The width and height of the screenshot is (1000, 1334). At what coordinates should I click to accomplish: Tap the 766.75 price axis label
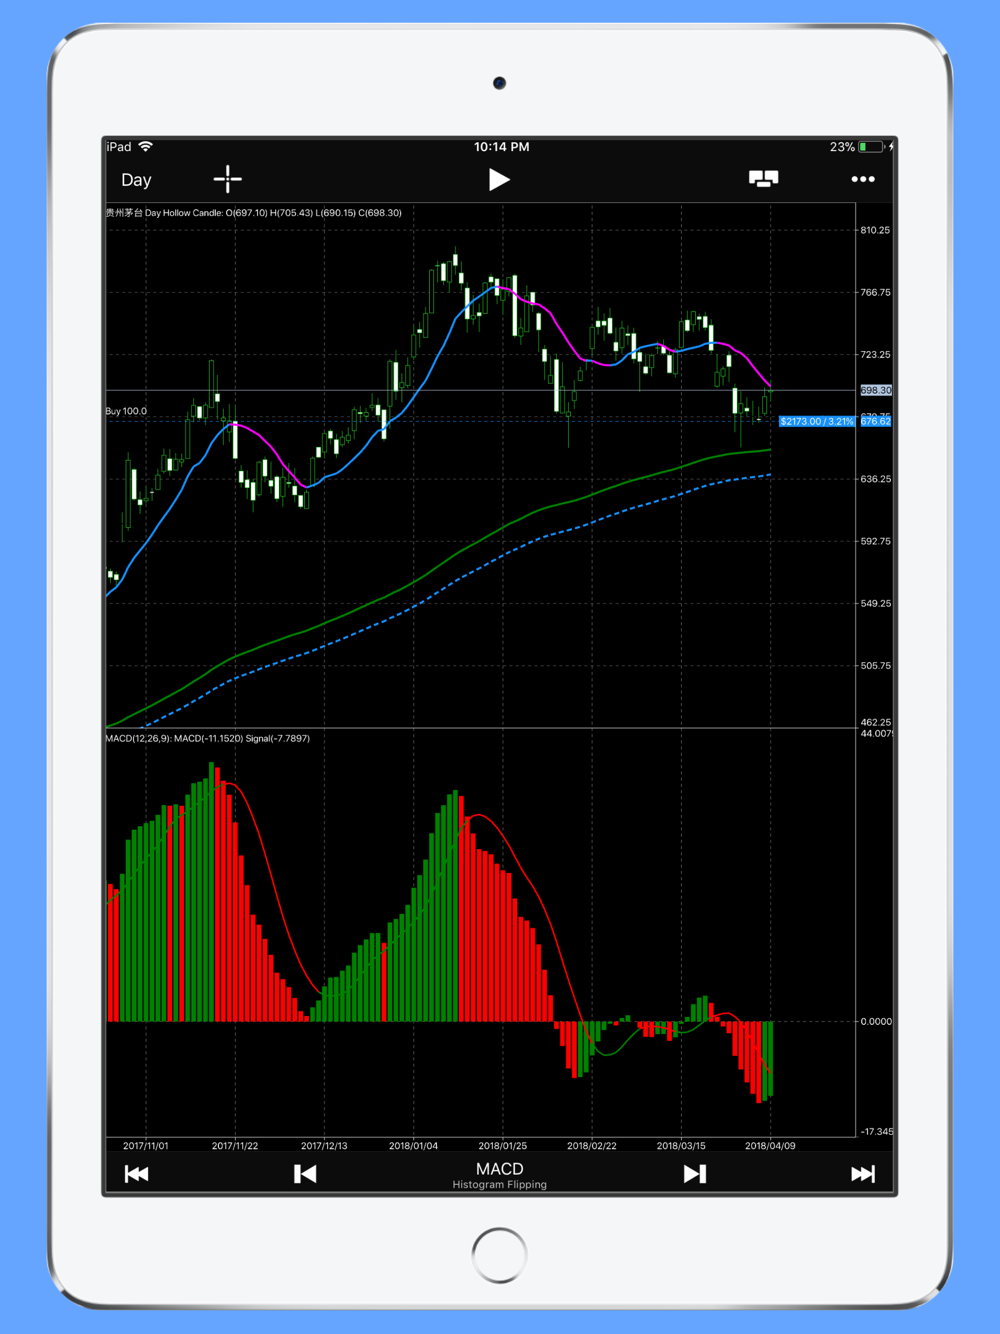tap(875, 293)
